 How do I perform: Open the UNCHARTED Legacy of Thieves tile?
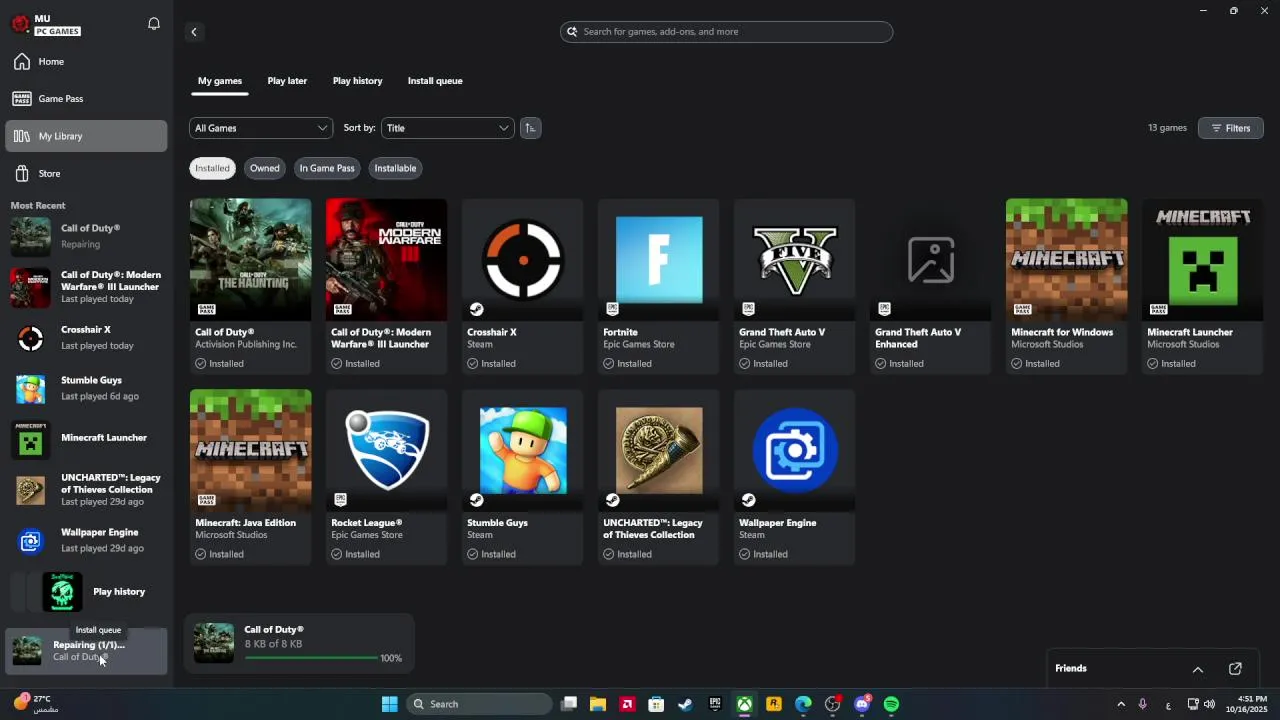(x=659, y=477)
